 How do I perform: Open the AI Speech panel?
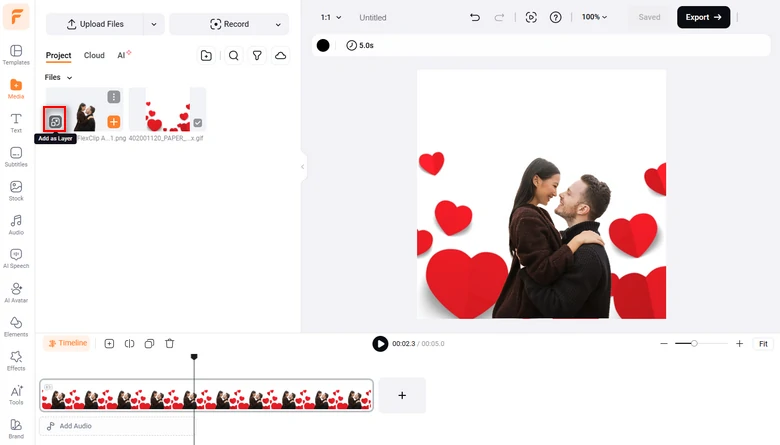tap(16, 259)
